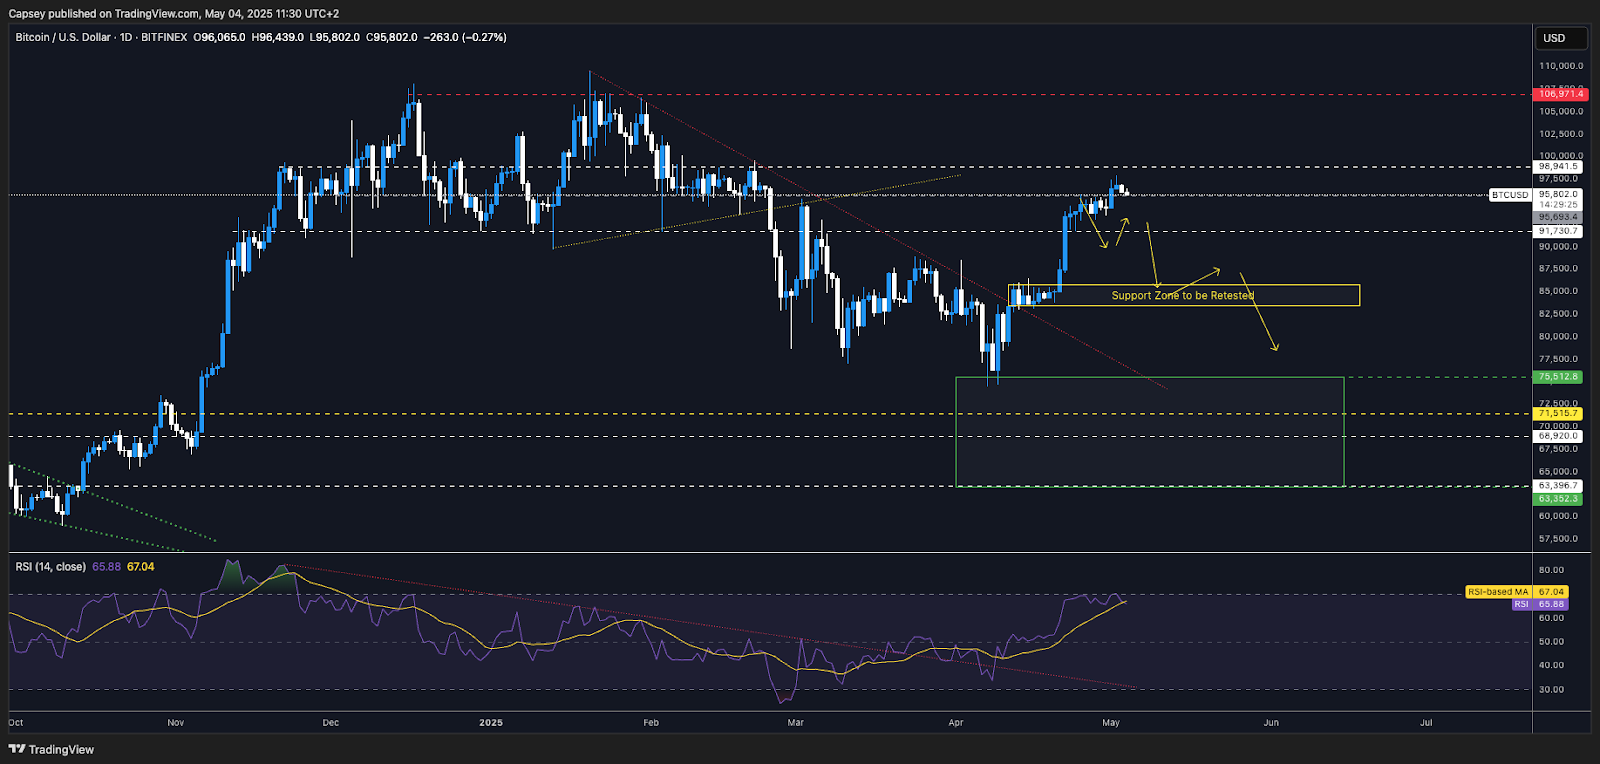Click the gray 95,693.4 price label

tap(1558, 217)
